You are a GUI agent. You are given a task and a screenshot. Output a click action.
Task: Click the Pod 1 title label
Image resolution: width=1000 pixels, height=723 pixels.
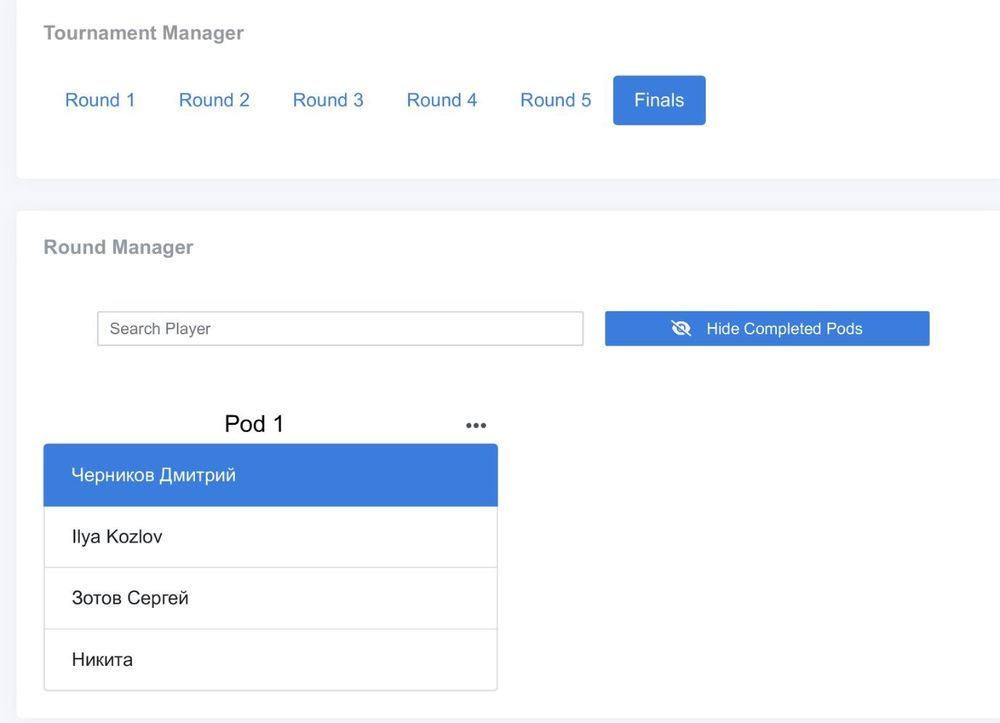(254, 424)
